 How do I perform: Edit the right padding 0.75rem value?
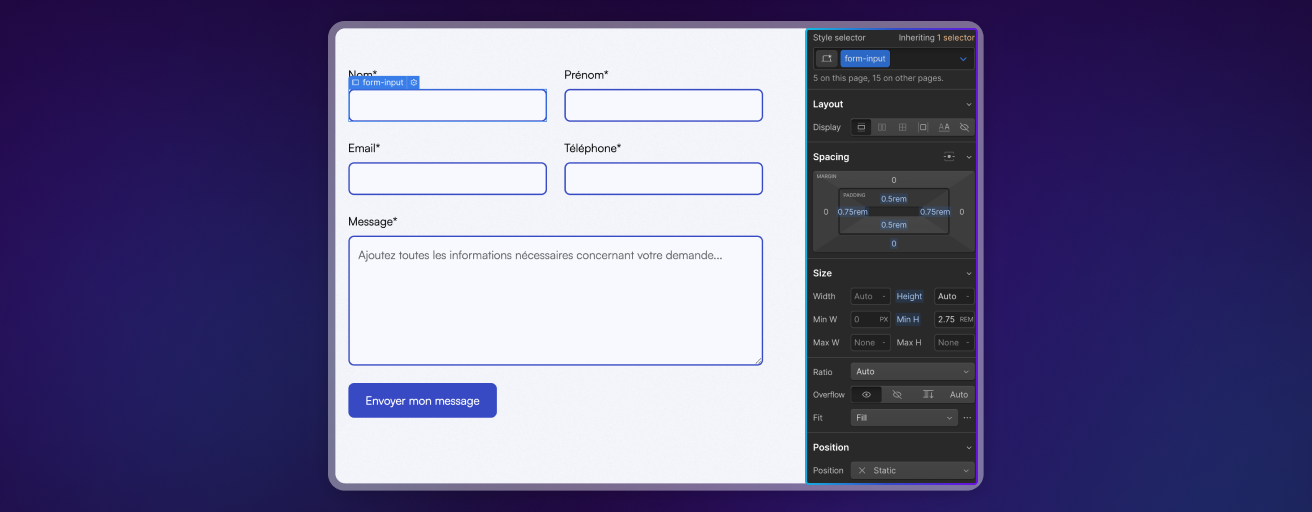point(935,212)
